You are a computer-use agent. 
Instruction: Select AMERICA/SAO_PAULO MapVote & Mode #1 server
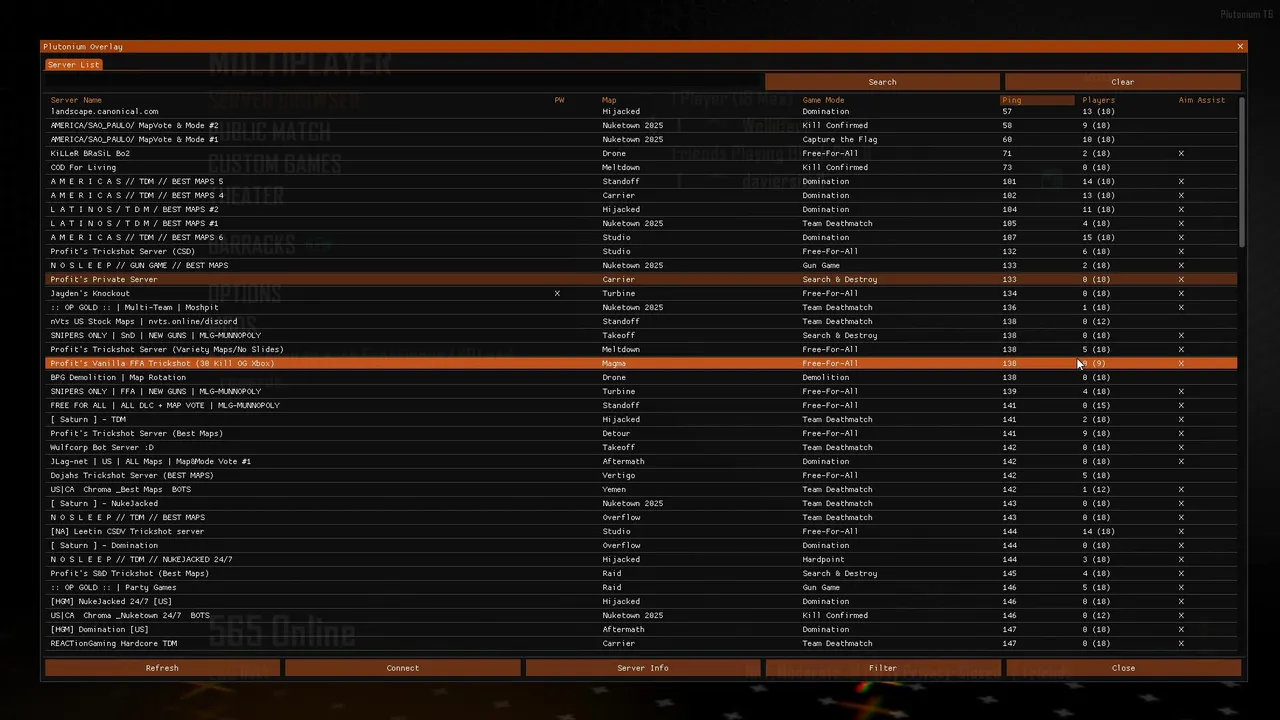641,139
